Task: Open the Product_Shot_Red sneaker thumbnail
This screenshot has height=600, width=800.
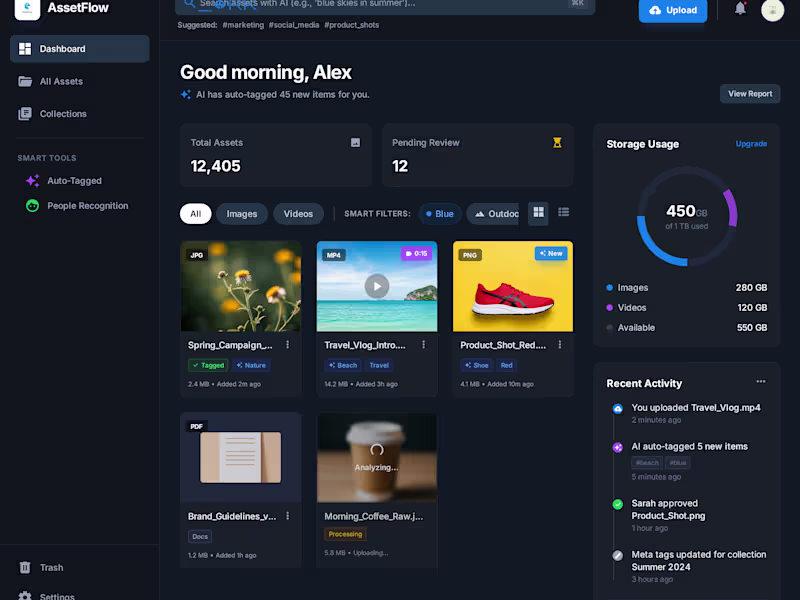Action: click(x=512, y=285)
